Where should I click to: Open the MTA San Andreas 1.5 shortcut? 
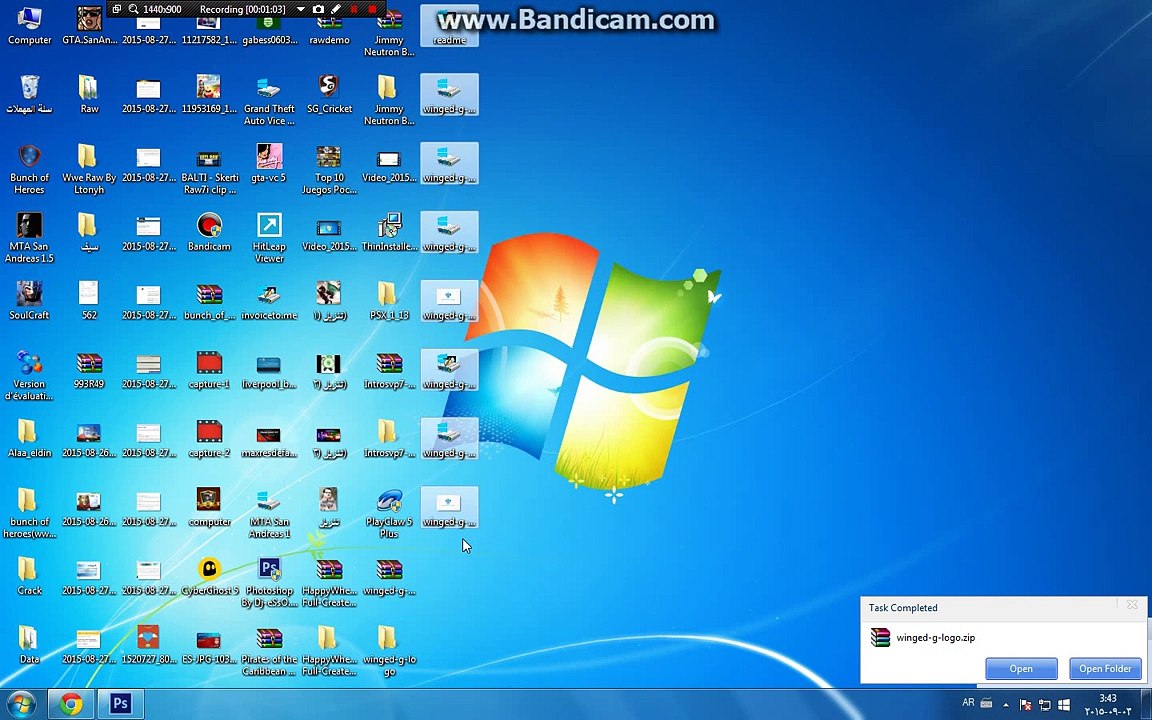pyautogui.click(x=29, y=238)
